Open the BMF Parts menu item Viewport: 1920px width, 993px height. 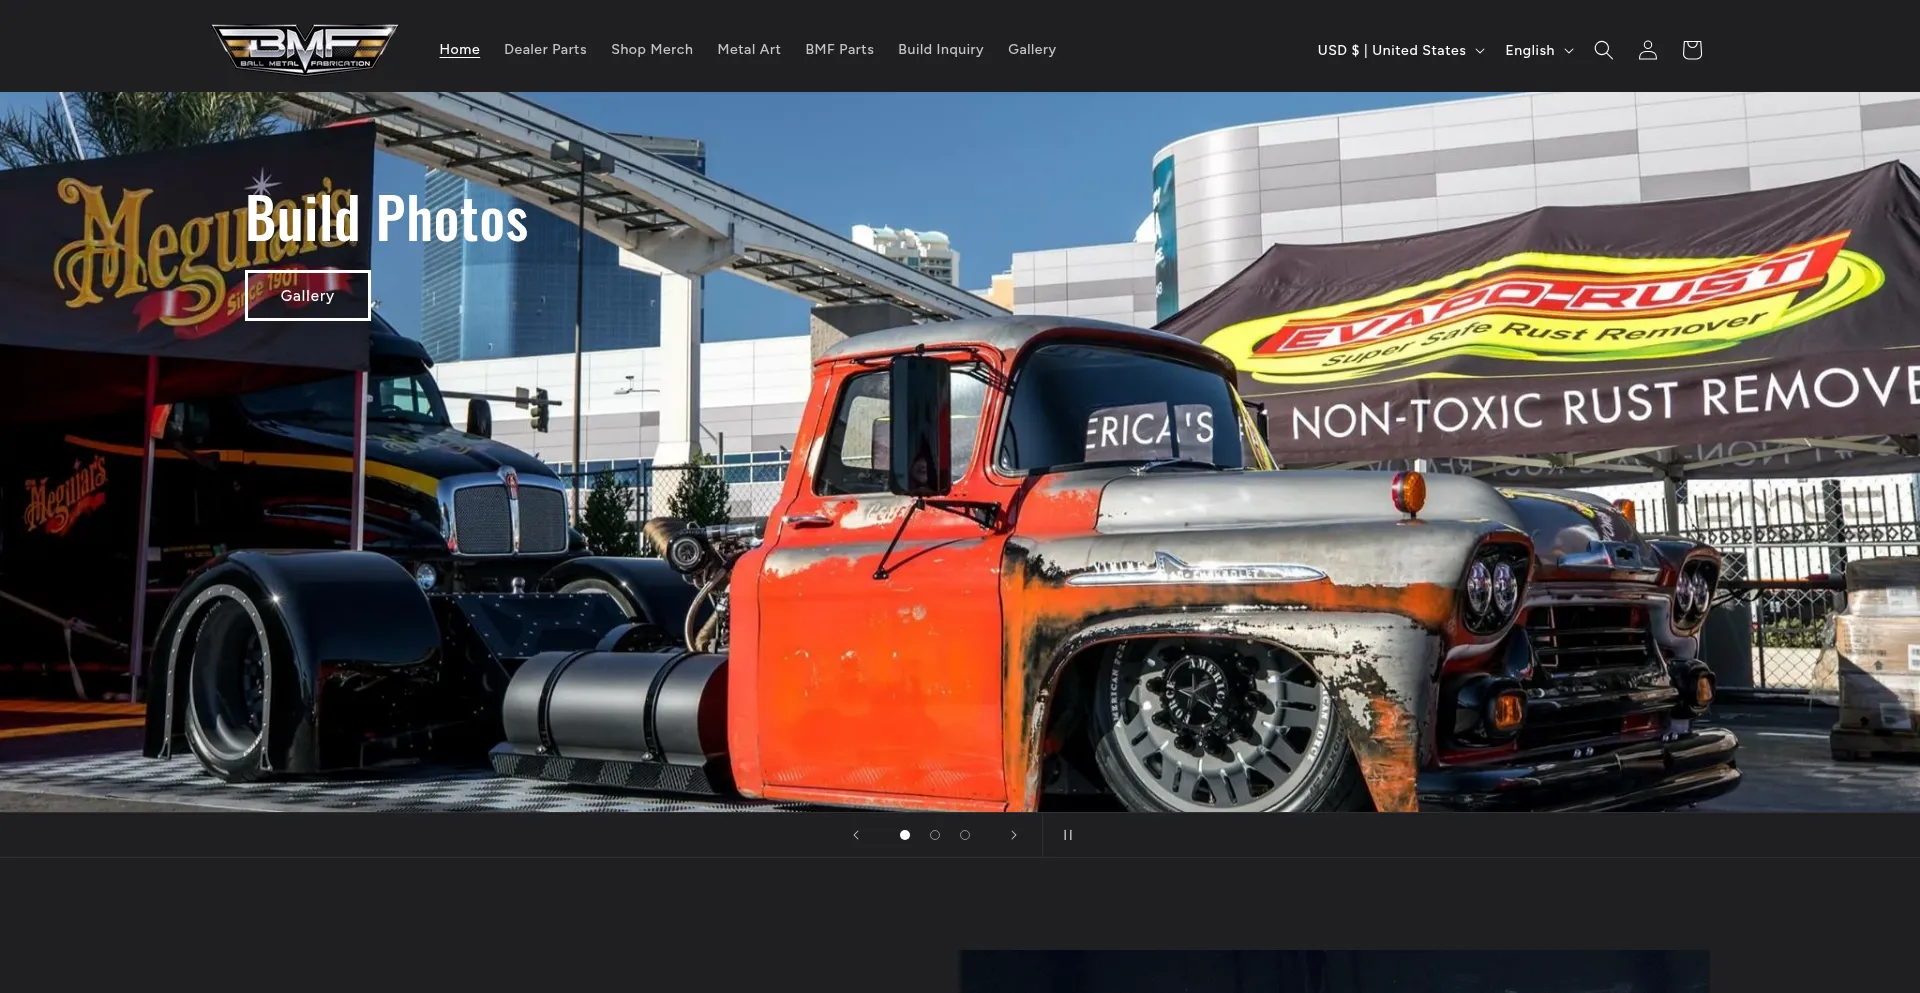pos(839,49)
